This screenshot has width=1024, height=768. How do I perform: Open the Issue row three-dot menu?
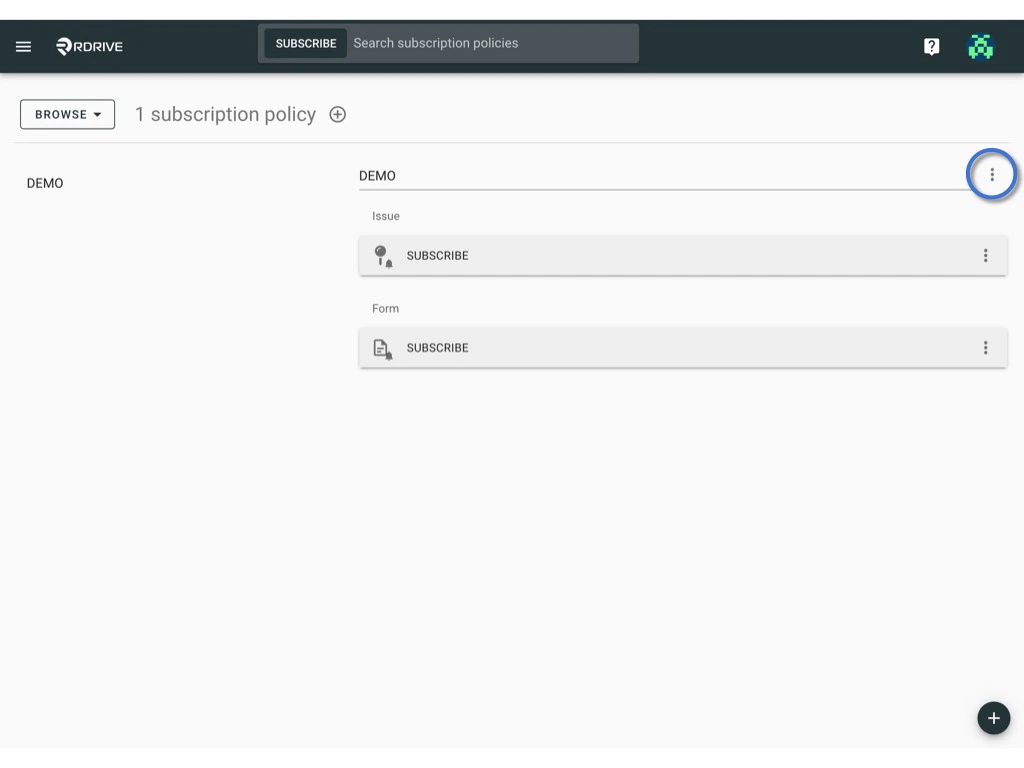[x=986, y=255]
